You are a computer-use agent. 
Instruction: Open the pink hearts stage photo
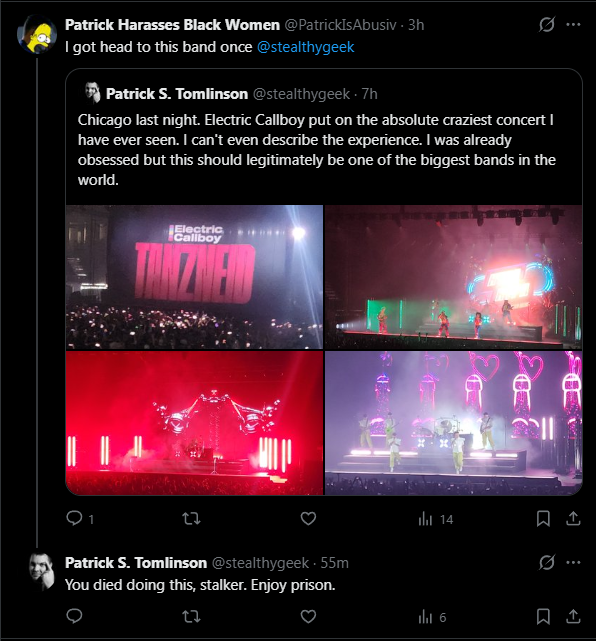point(453,423)
